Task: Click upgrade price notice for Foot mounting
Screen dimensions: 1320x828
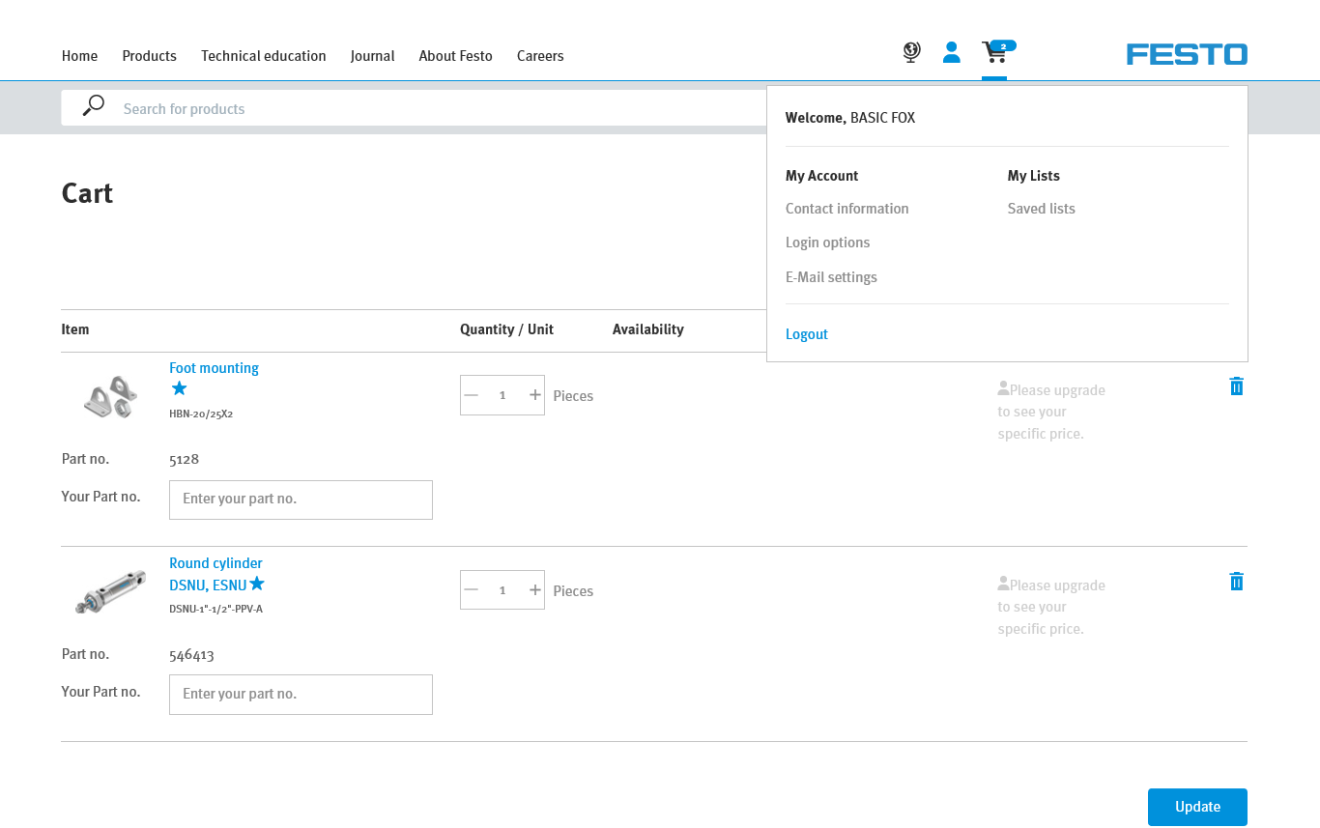Action: (x=1051, y=412)
